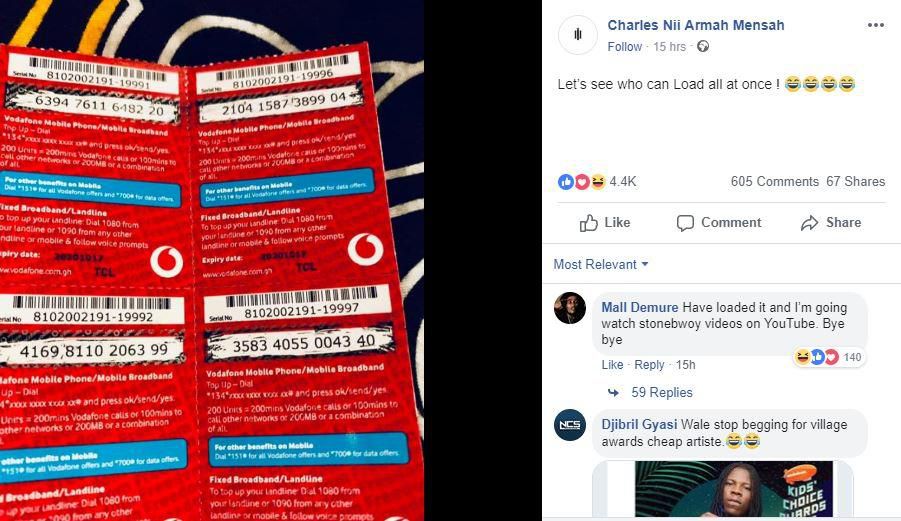
Task: Click the Vodafone recharge cards photo
Action: (212, 260)
